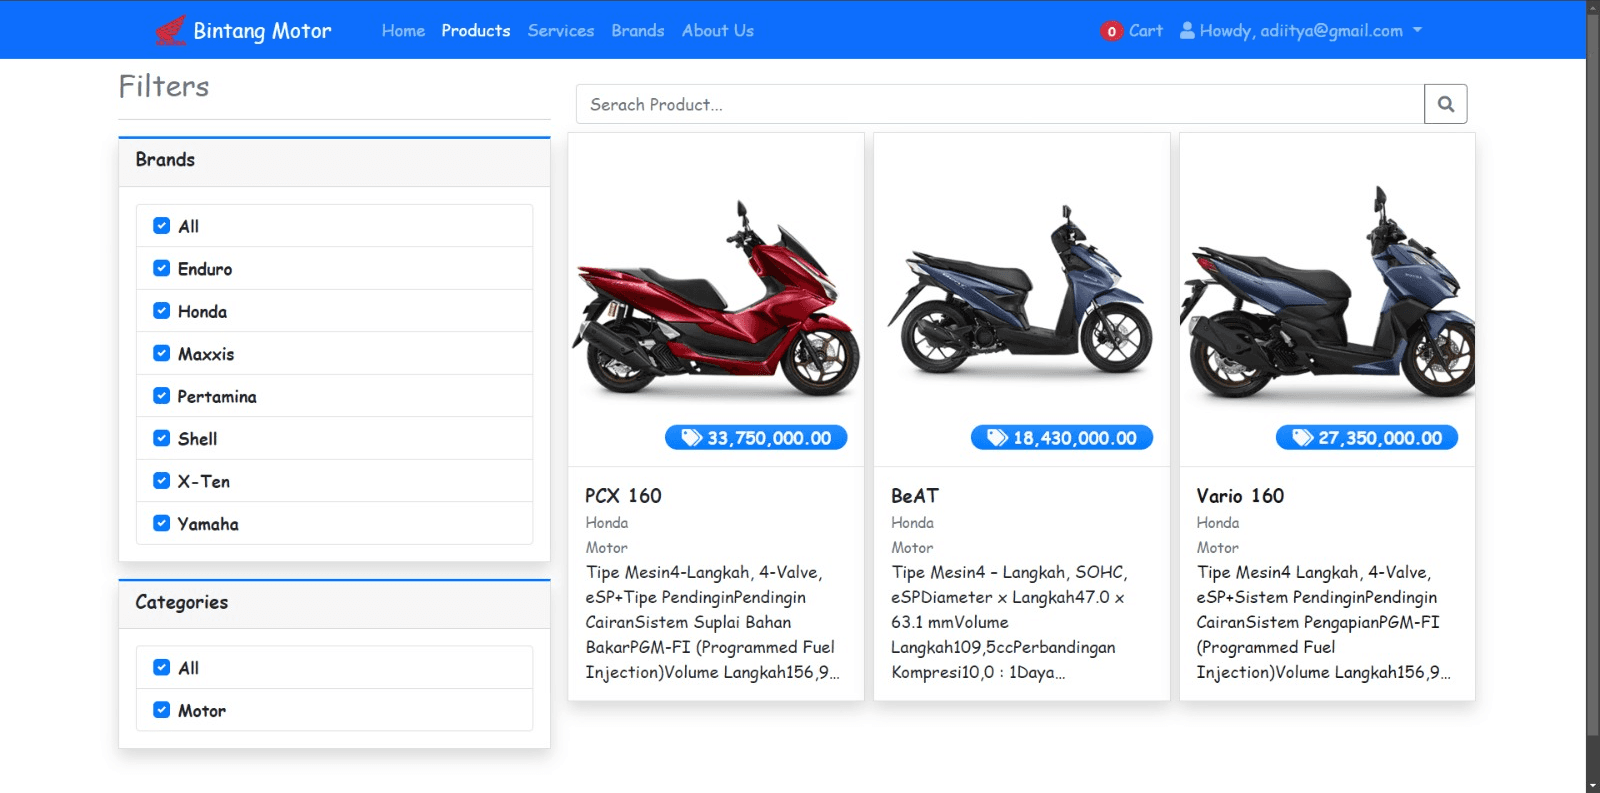Focus the Search Product input field
Viewport: 1600px width, 793px height.
click(1000, 104)
